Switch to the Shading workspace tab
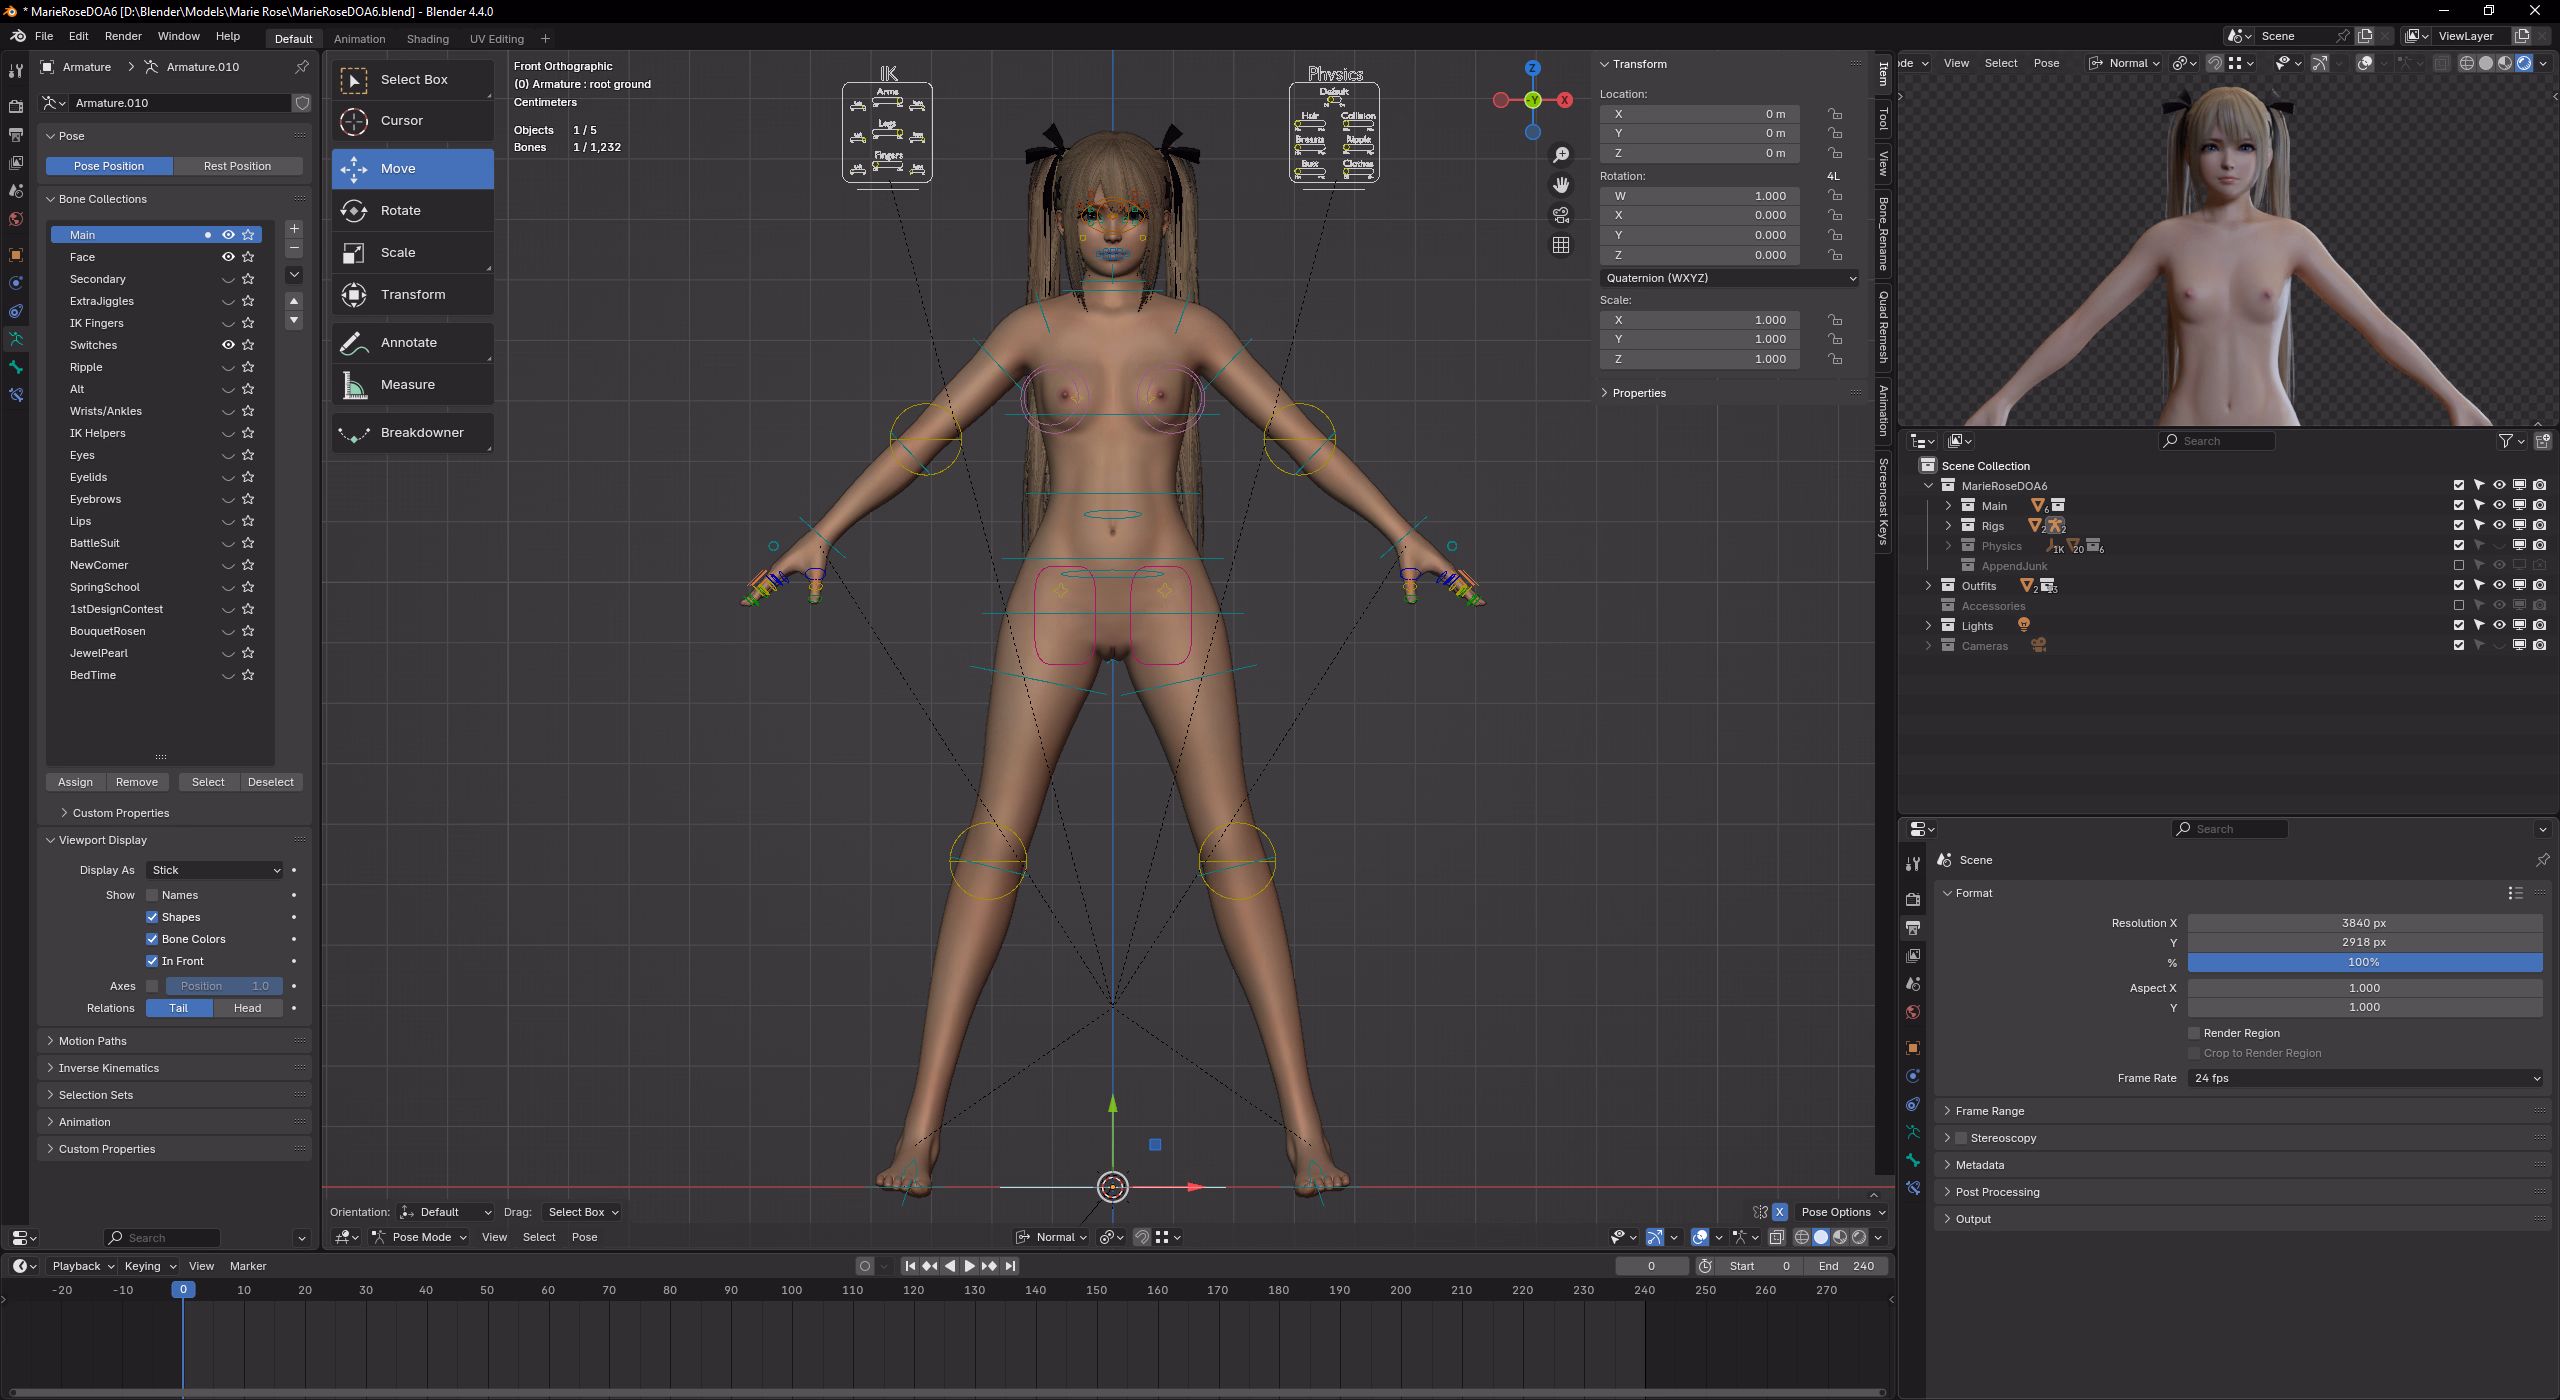 coord(427,39)
